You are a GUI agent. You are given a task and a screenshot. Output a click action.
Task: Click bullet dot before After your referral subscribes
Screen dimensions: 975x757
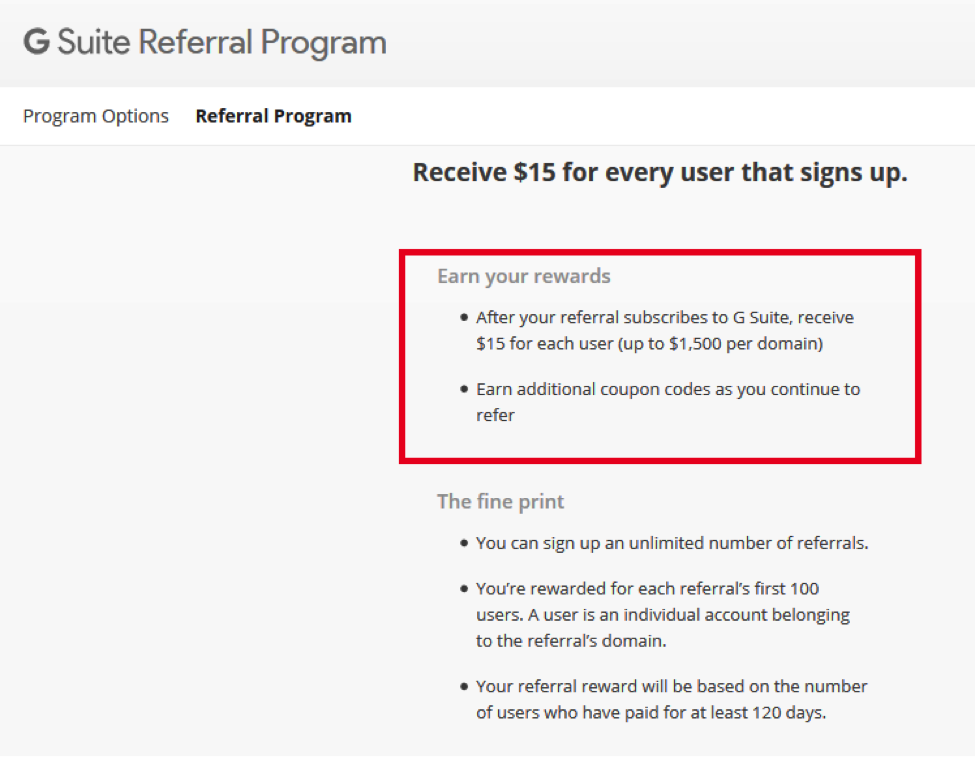[x=464, y=317]
